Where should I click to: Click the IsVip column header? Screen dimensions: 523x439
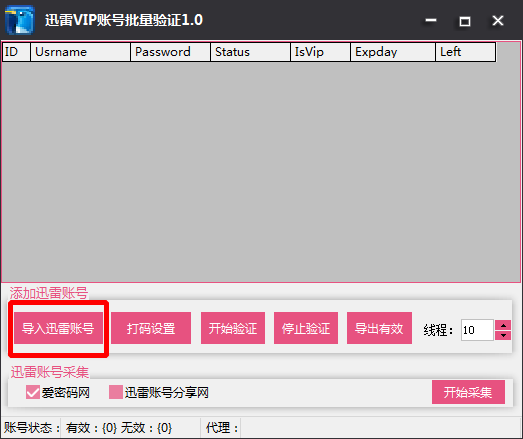tap(321, 52)
